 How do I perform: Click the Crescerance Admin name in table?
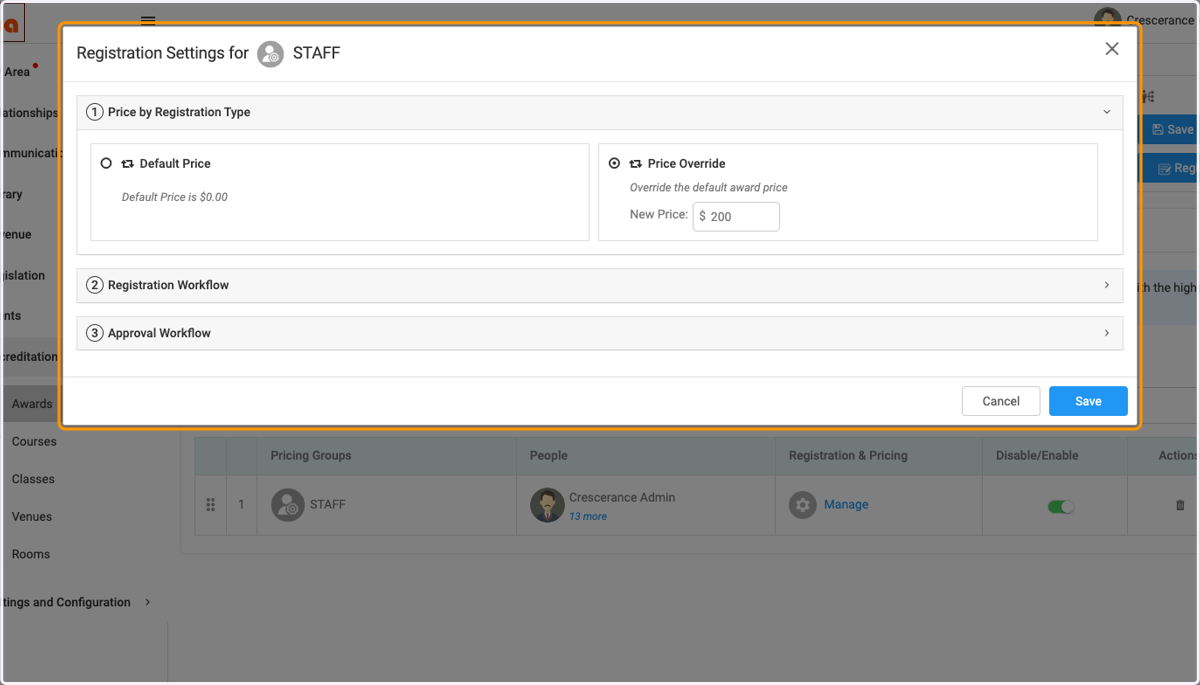[x=622, y=497]
